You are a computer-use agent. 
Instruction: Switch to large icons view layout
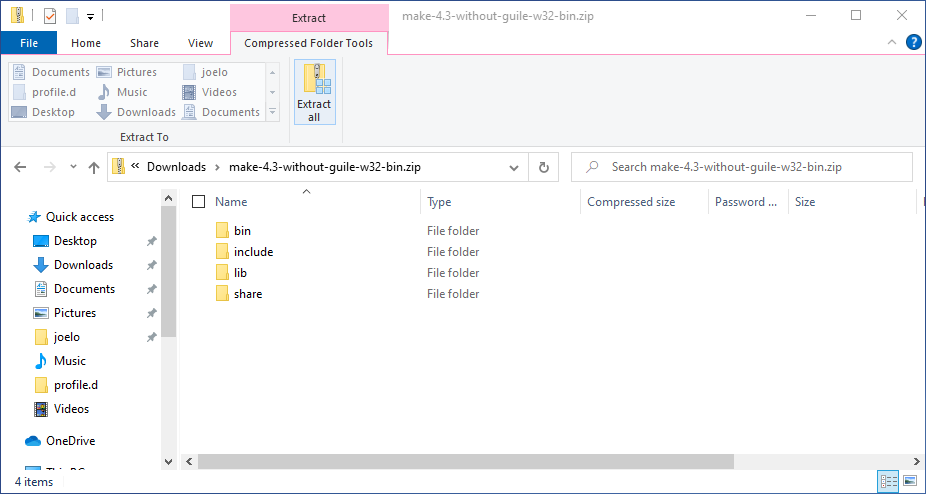(x=909, y=481)
